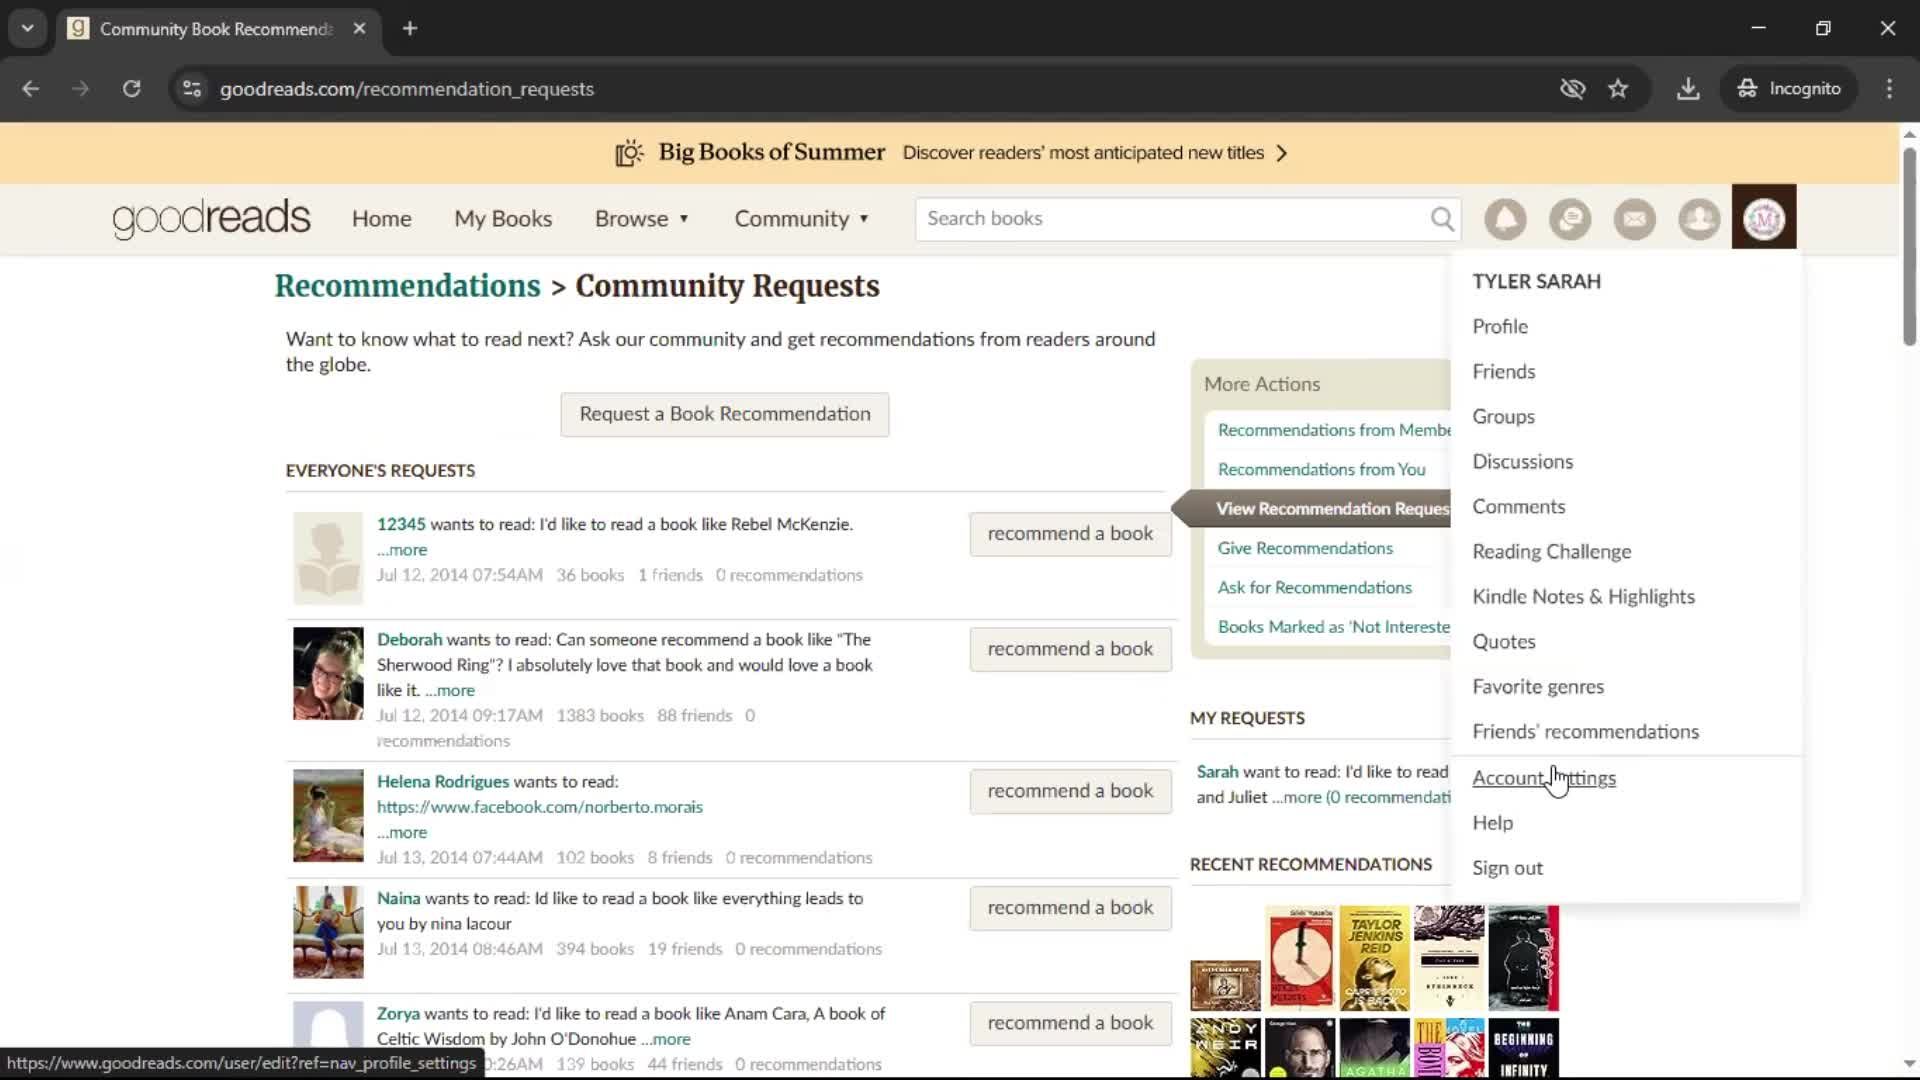Close the Community Book Recommendations tab
Viewport: 1920px width, 1080px height.
point(359,29)
